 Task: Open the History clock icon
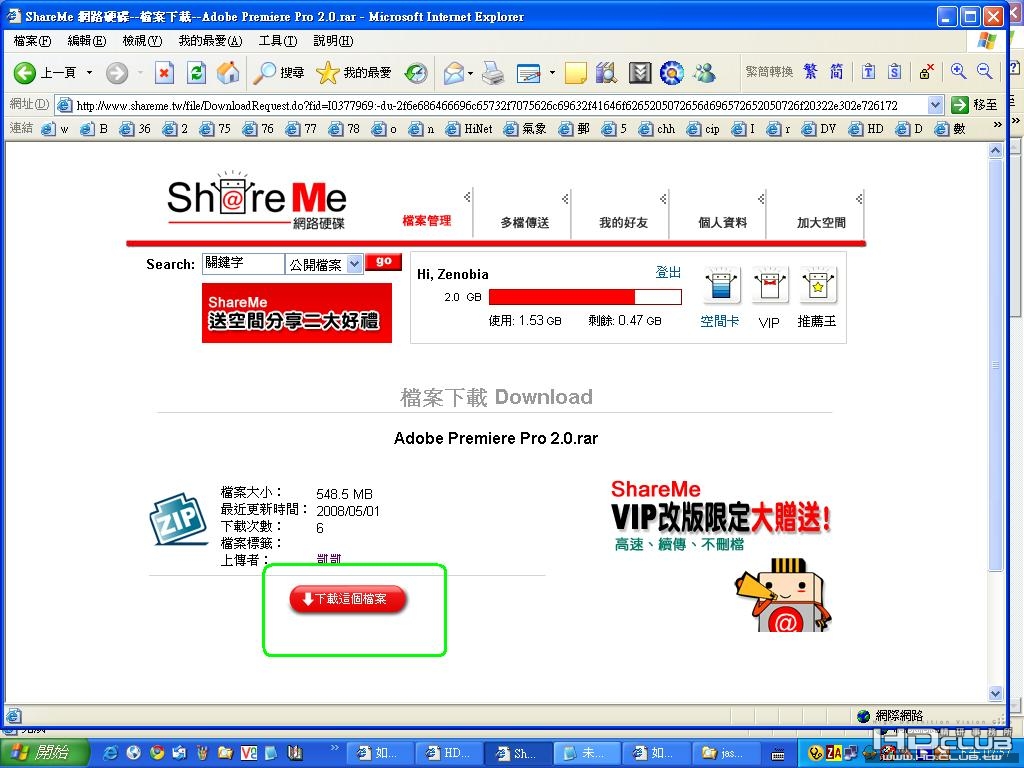[x=415, y=72]
